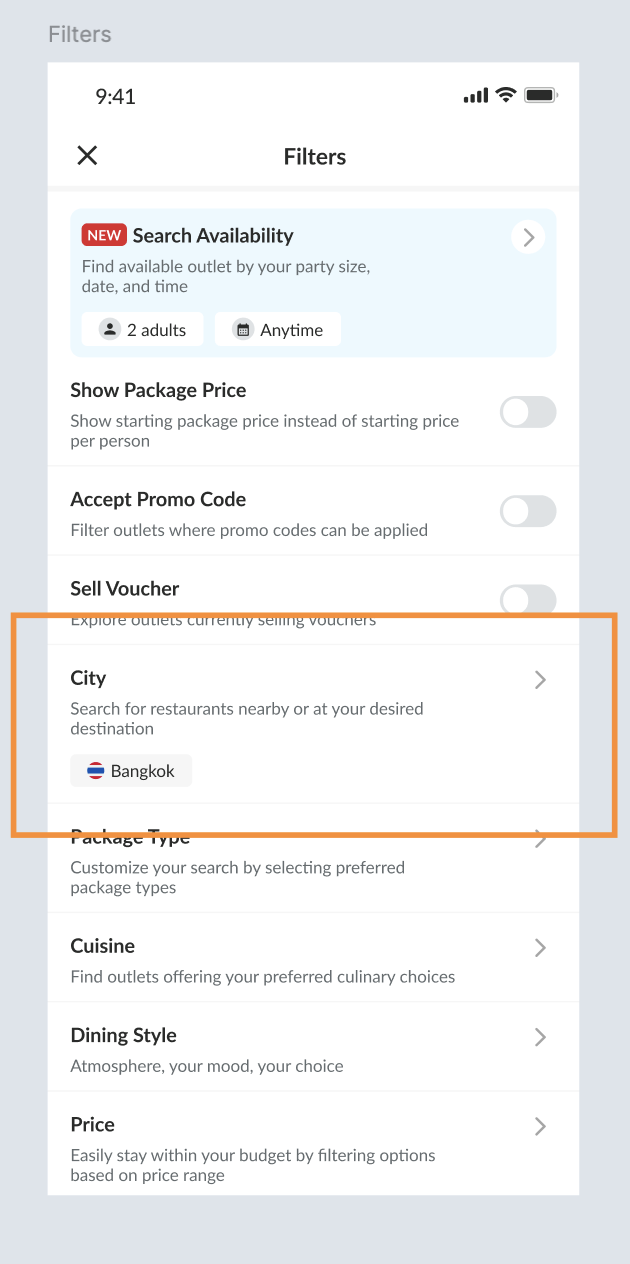Image resolution: width=630 pixels, height=1264 pixels.
Task: Choose the Anytime date chip
Action: [x=278, y=330]
